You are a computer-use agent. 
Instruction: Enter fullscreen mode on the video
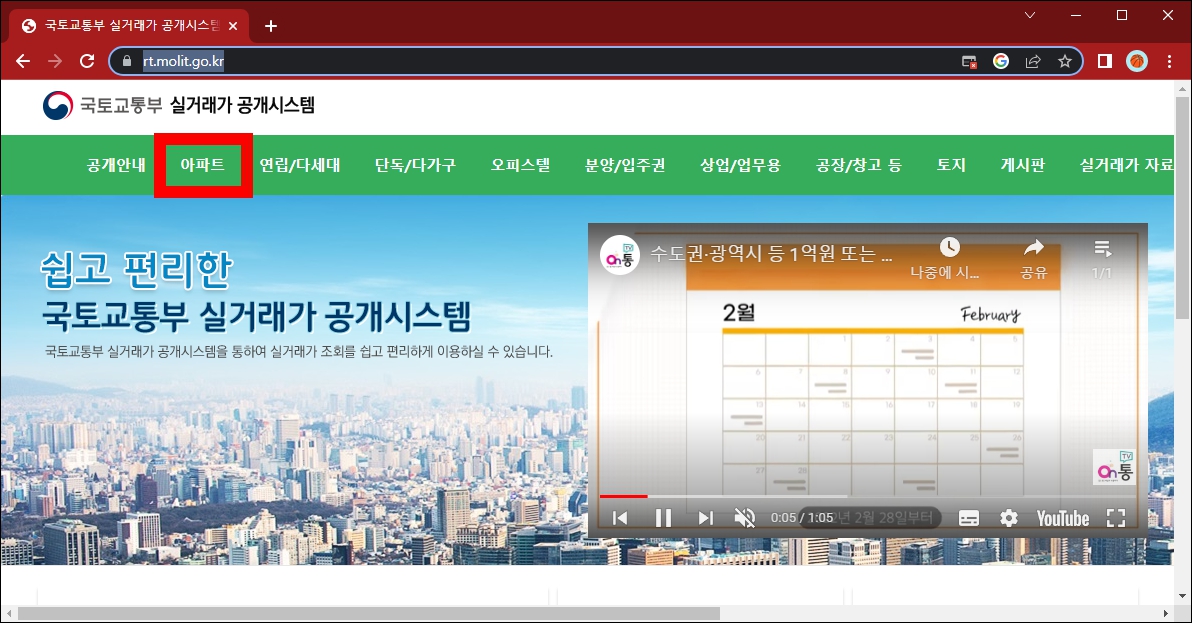click(x=1117, y=518)
